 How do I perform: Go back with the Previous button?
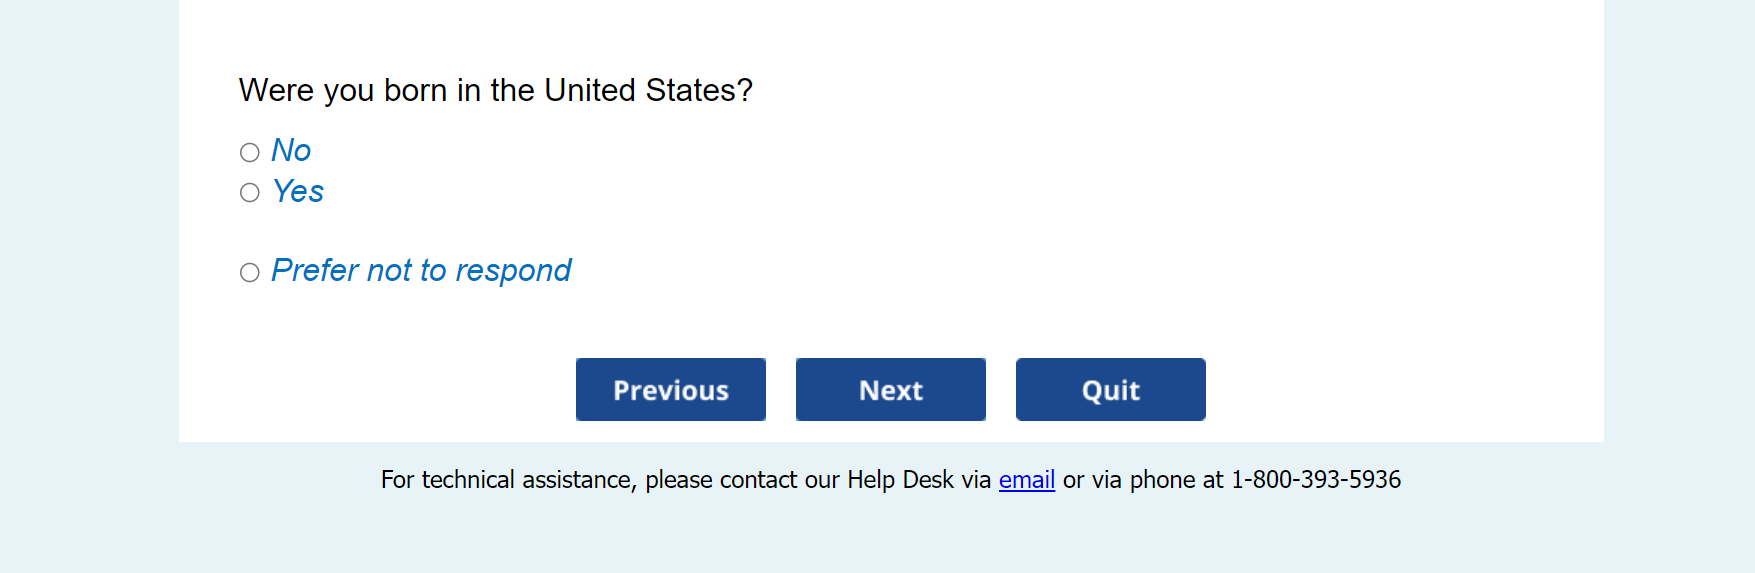671,389
